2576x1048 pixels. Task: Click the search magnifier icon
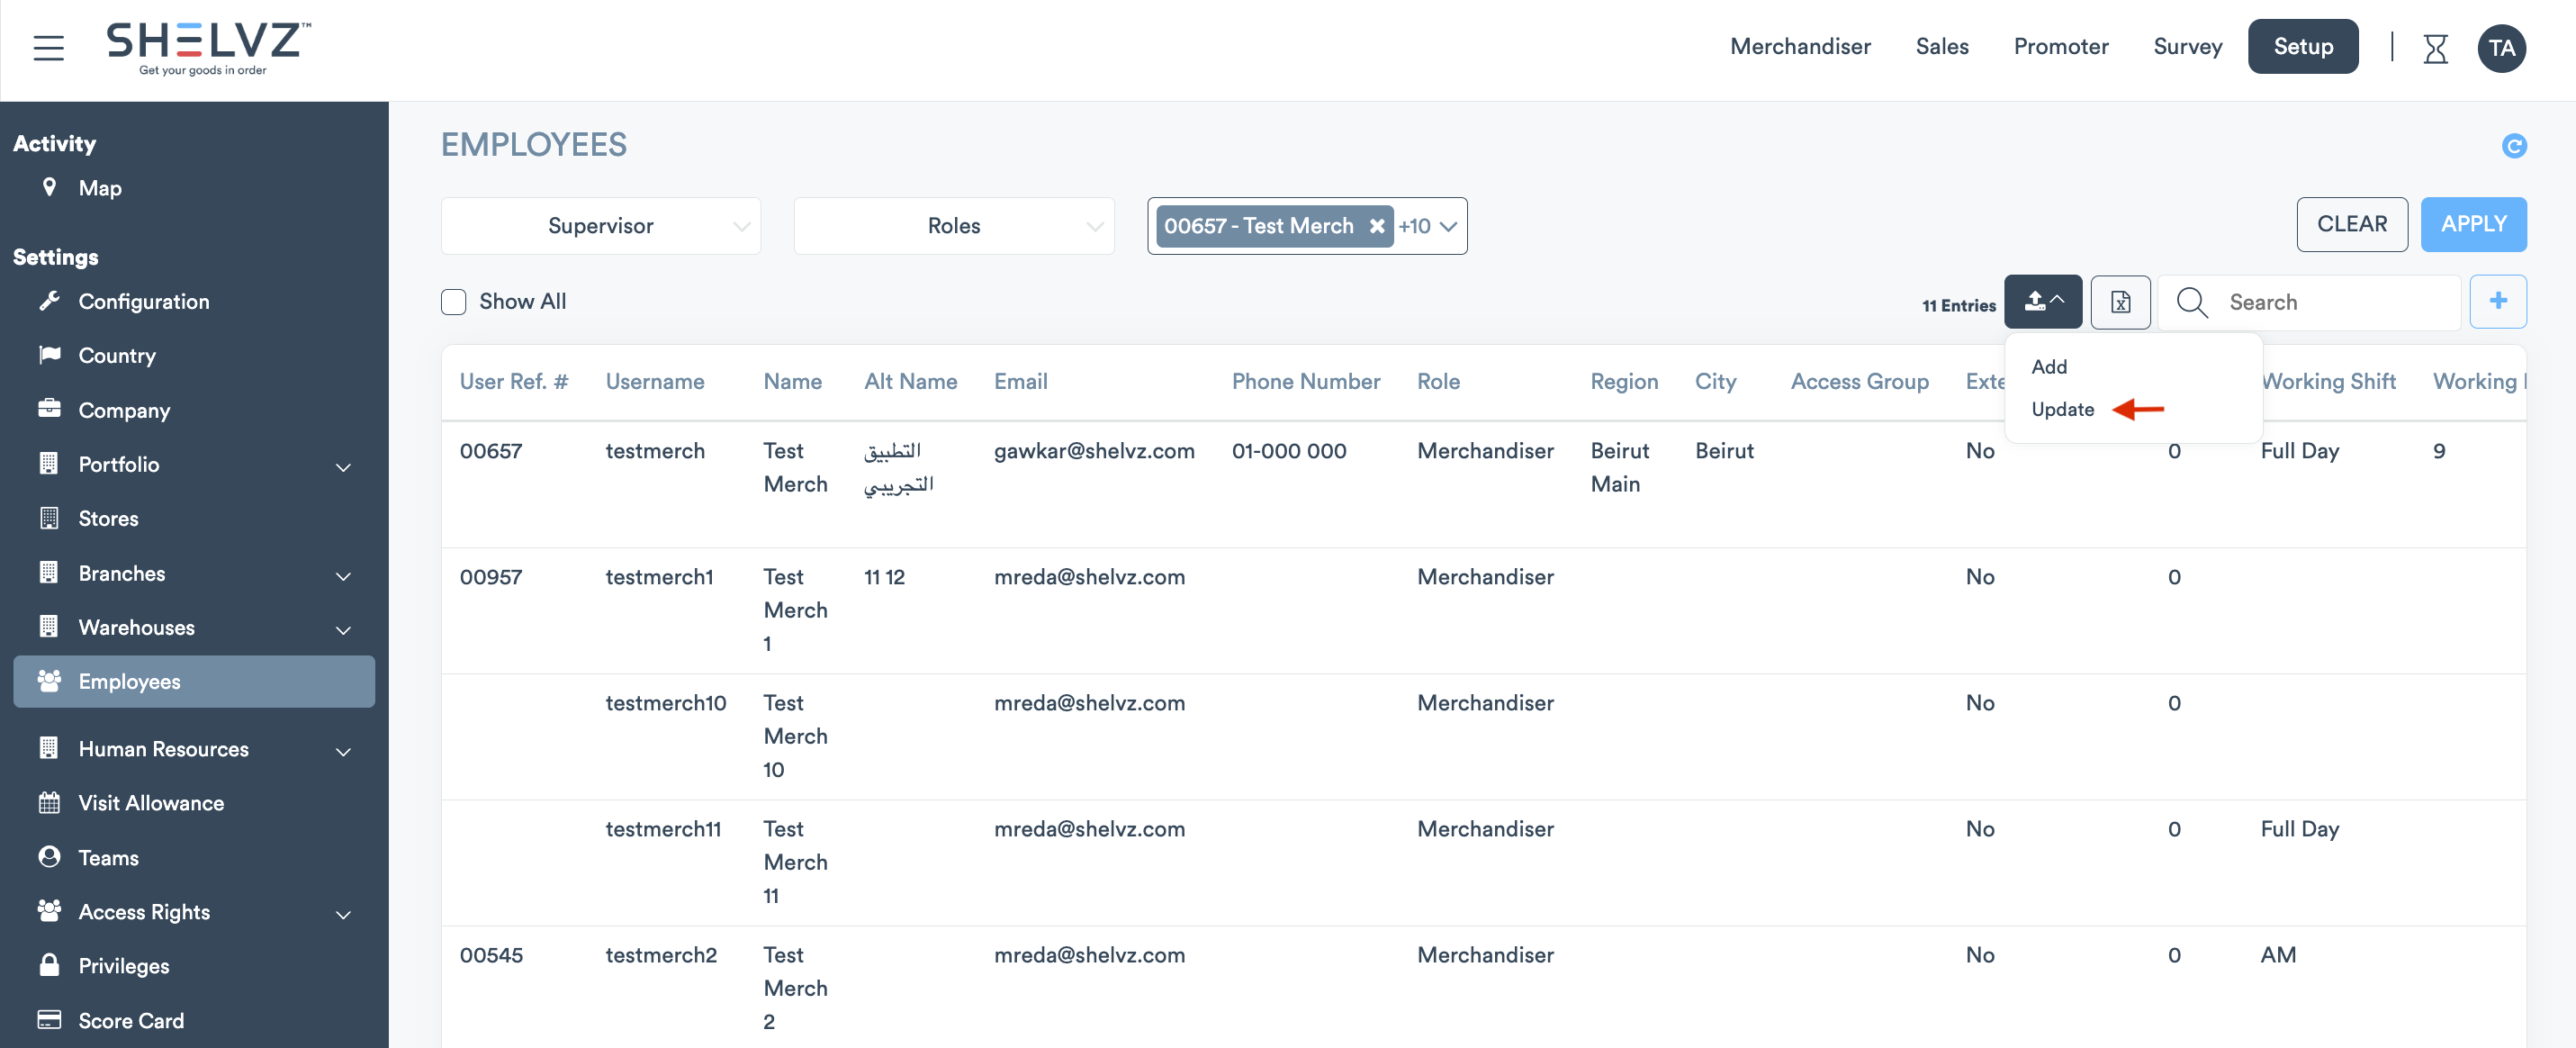pyautogui.click(x=2191, y=302)
